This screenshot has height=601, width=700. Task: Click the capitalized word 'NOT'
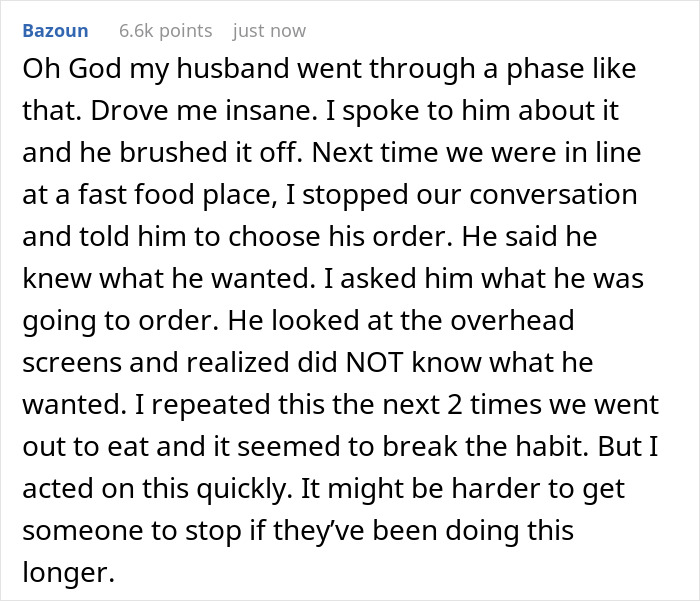point(375,362)
